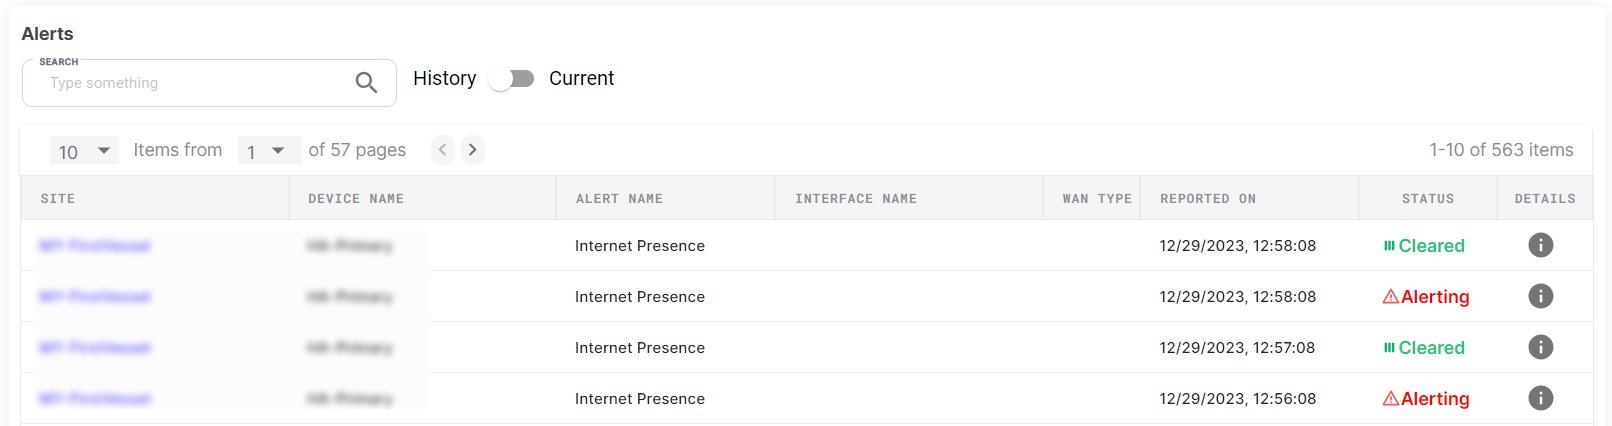Open the items-per-page dropdown showing 10

coord(84,151)
